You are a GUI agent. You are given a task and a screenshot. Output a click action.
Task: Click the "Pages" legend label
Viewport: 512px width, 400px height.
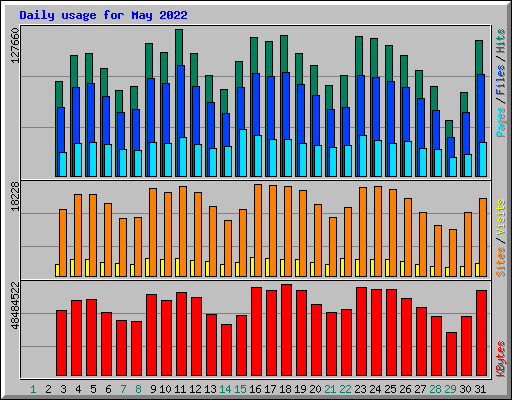pyautogui.click(x=500, y=122)
